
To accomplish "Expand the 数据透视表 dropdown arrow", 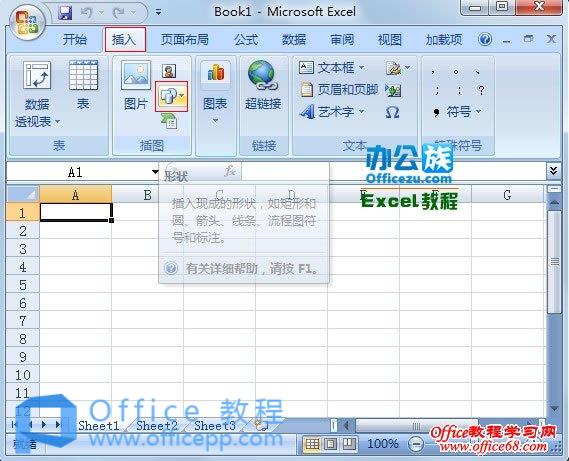I will [x=57, y=122].
